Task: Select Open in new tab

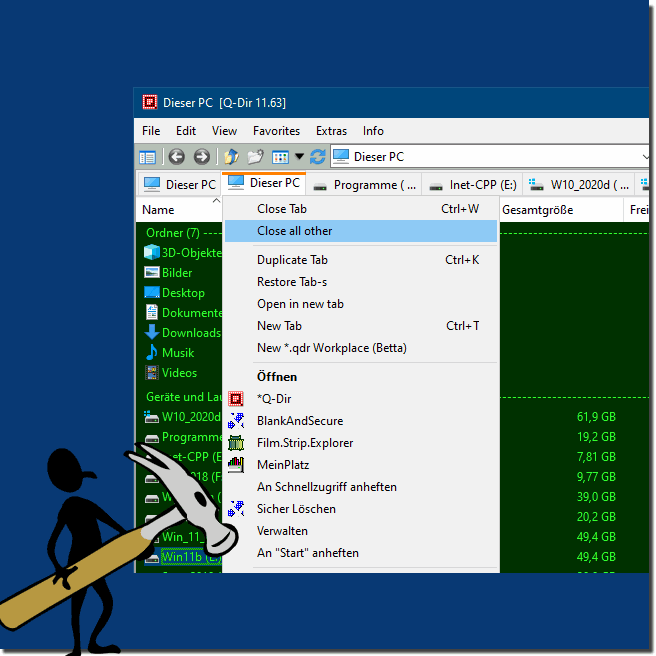Action: (361, 304)
